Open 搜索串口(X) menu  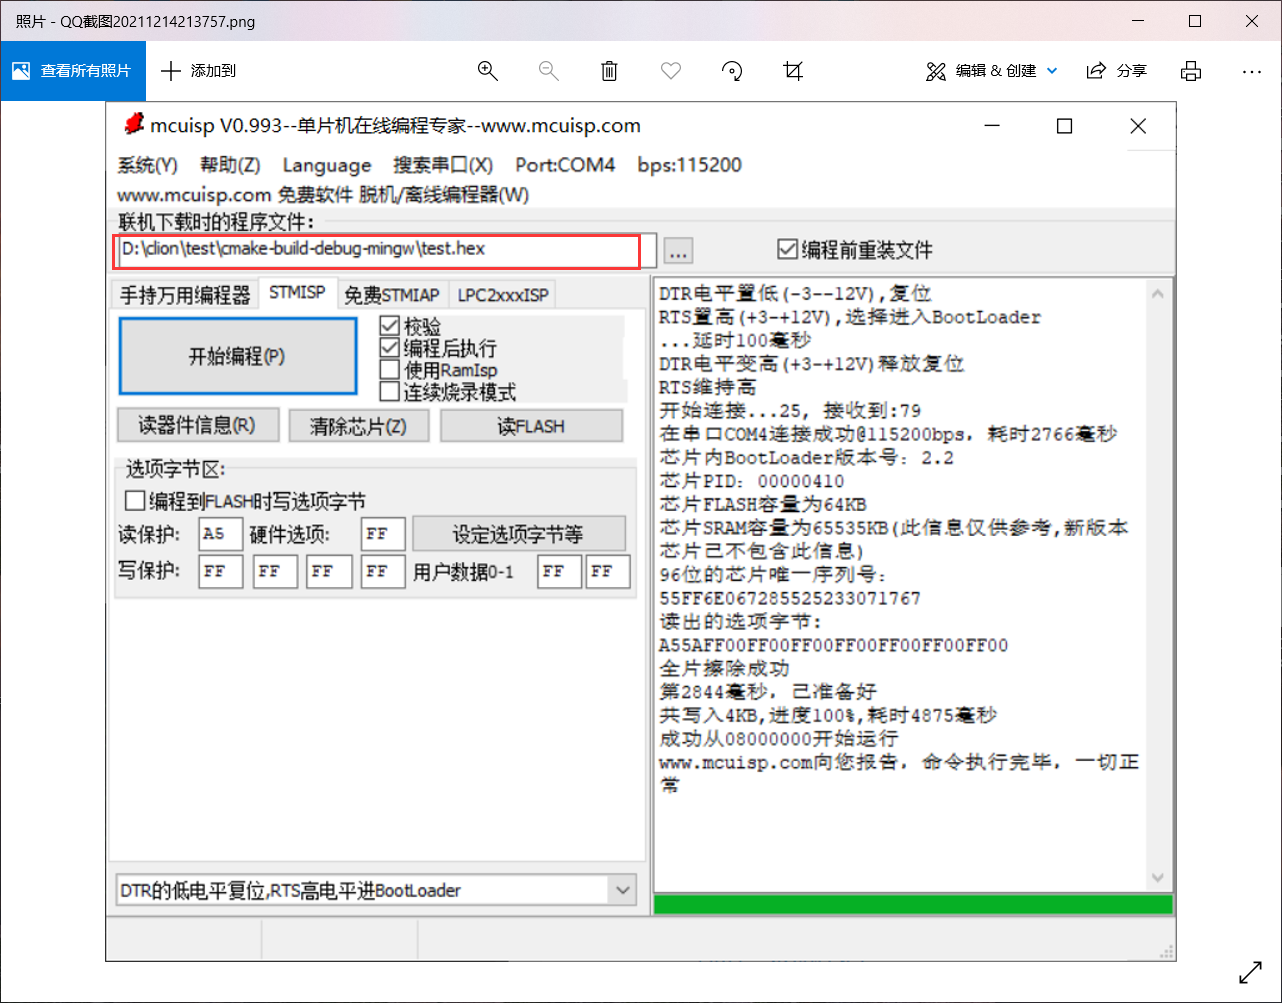coord(443,165)
